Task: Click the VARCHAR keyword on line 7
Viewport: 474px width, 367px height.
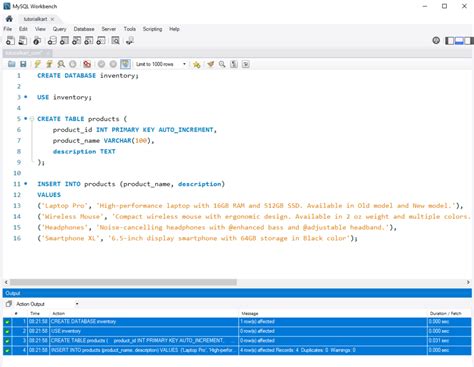Action: pos(117,140)
